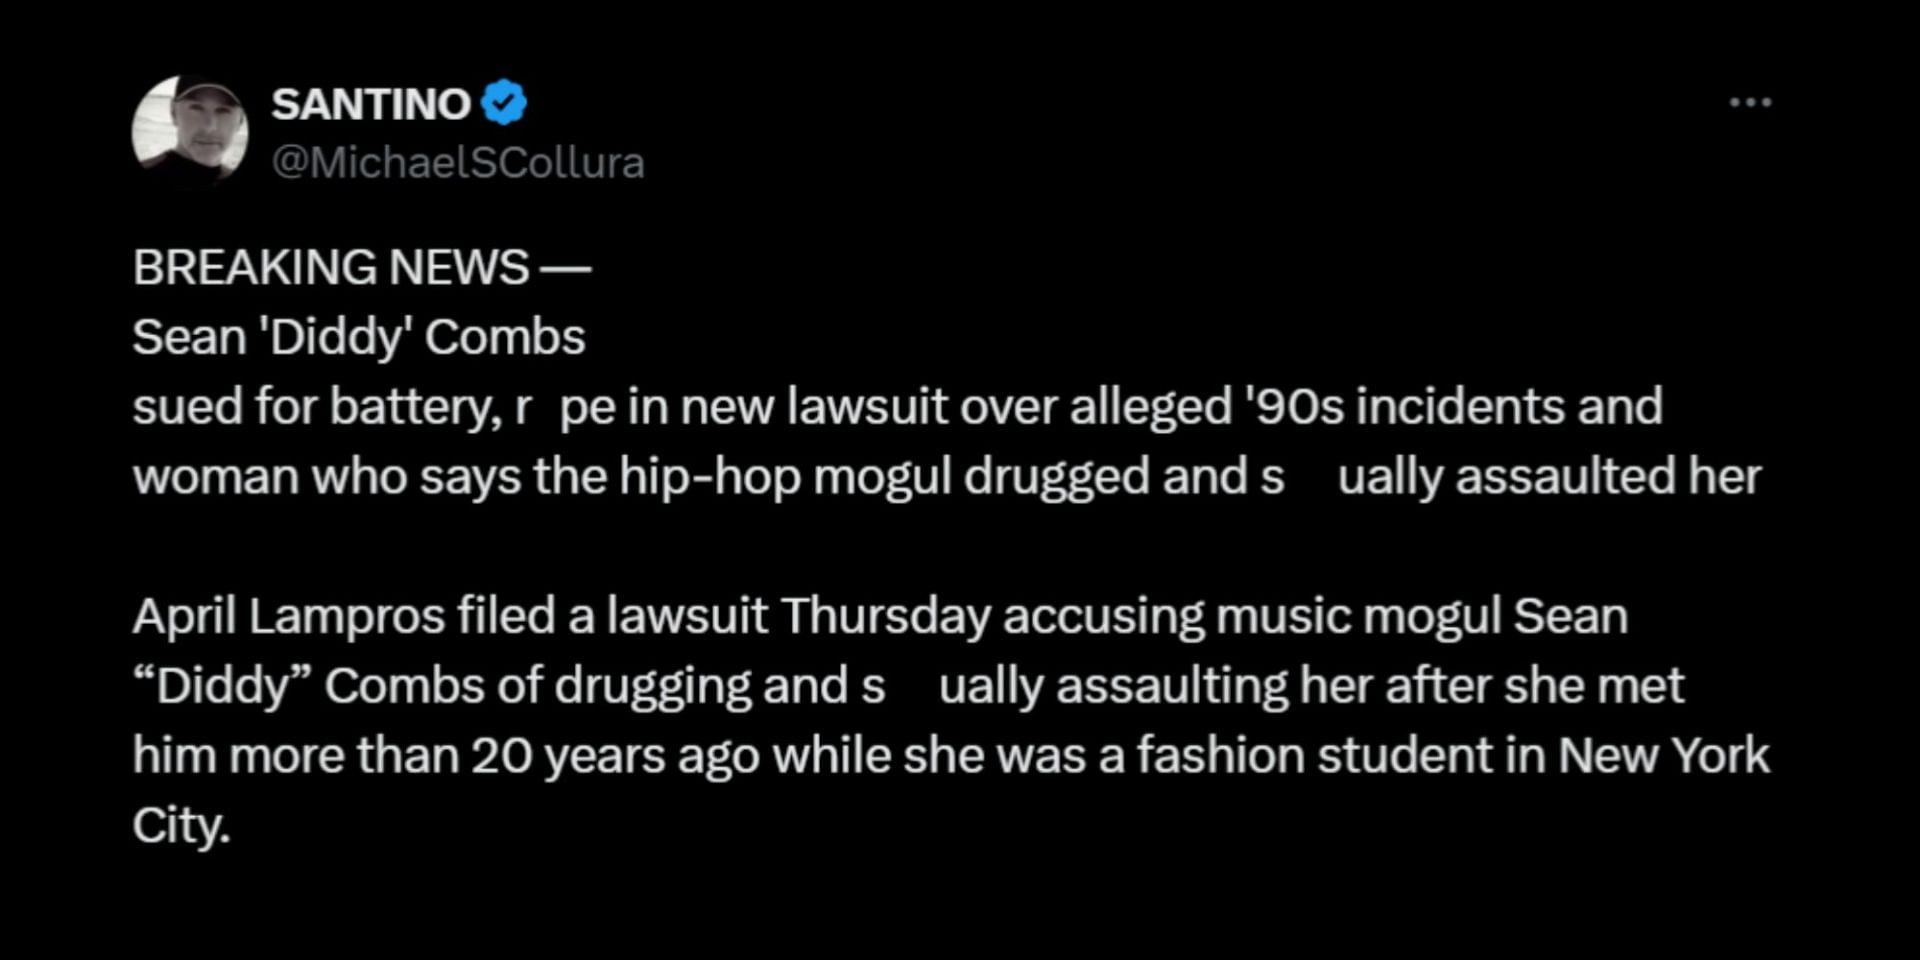Click the words 'accusing music mogul Sean'
Image resolution: width=1920 pixels, height=960 pixels.
point(1315,616)
